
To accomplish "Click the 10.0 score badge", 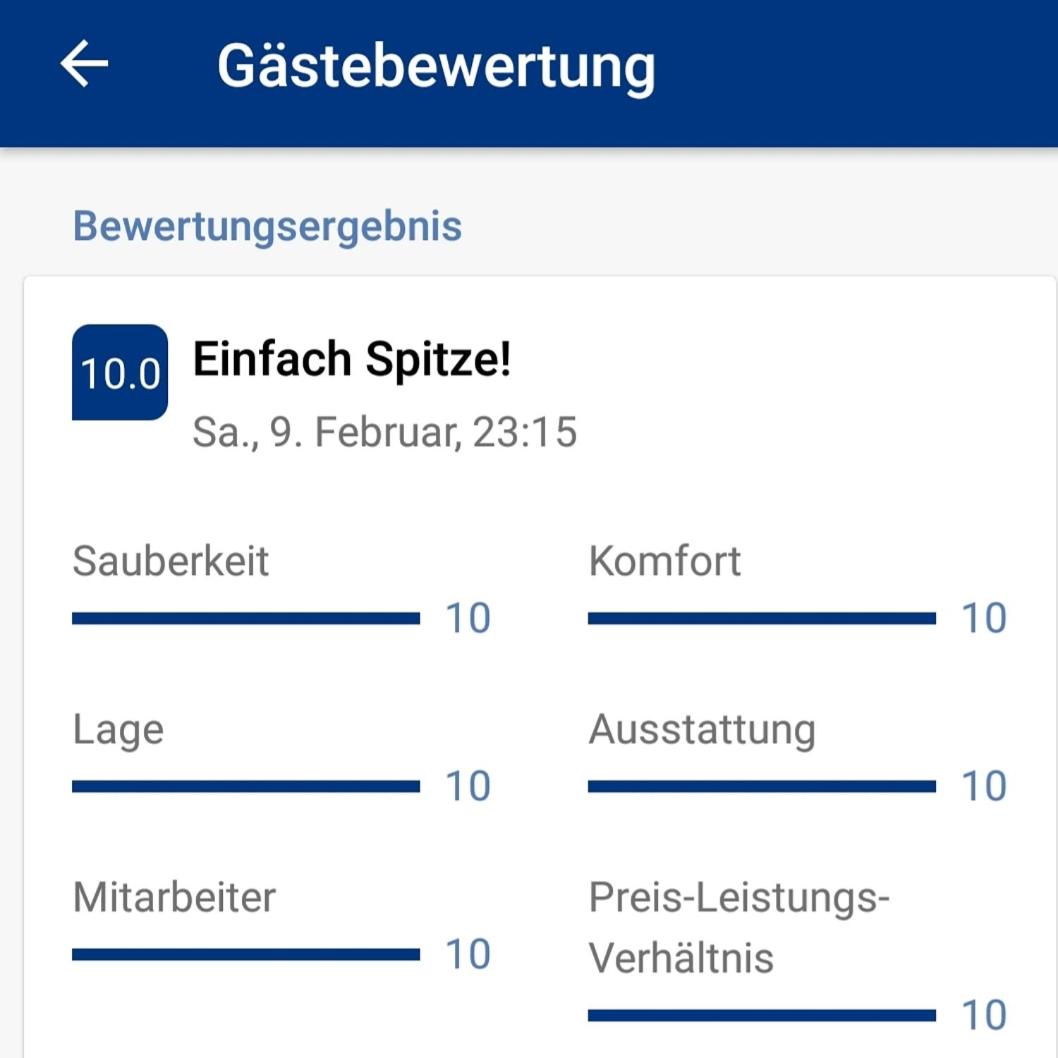I will point(120,372).
